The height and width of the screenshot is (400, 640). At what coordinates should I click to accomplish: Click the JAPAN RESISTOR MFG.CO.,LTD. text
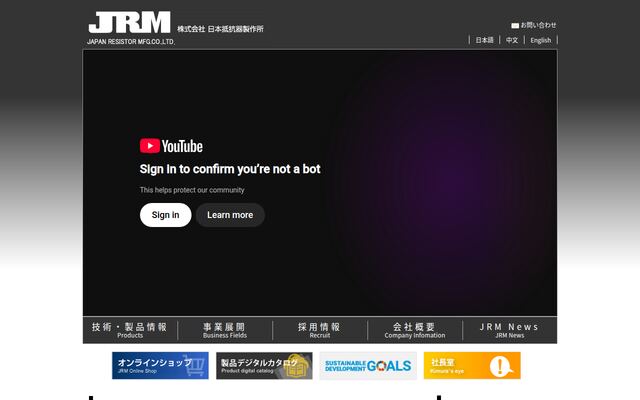click(x=131, y=42)
